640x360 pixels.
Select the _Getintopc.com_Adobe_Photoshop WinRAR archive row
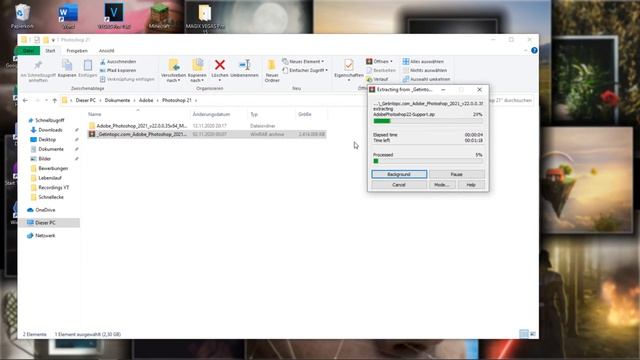point(207,134)
